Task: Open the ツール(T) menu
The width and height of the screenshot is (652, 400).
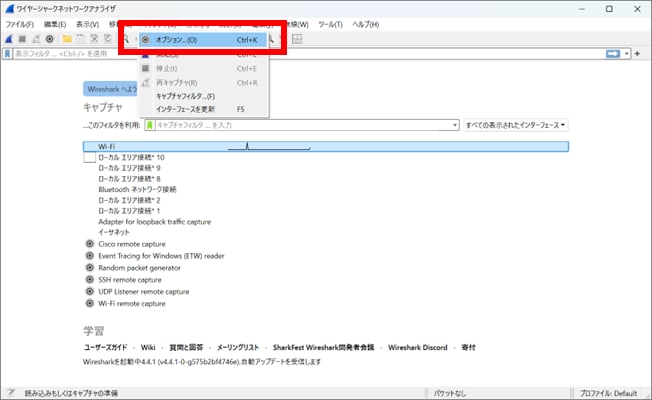Action: coord(331,25)
